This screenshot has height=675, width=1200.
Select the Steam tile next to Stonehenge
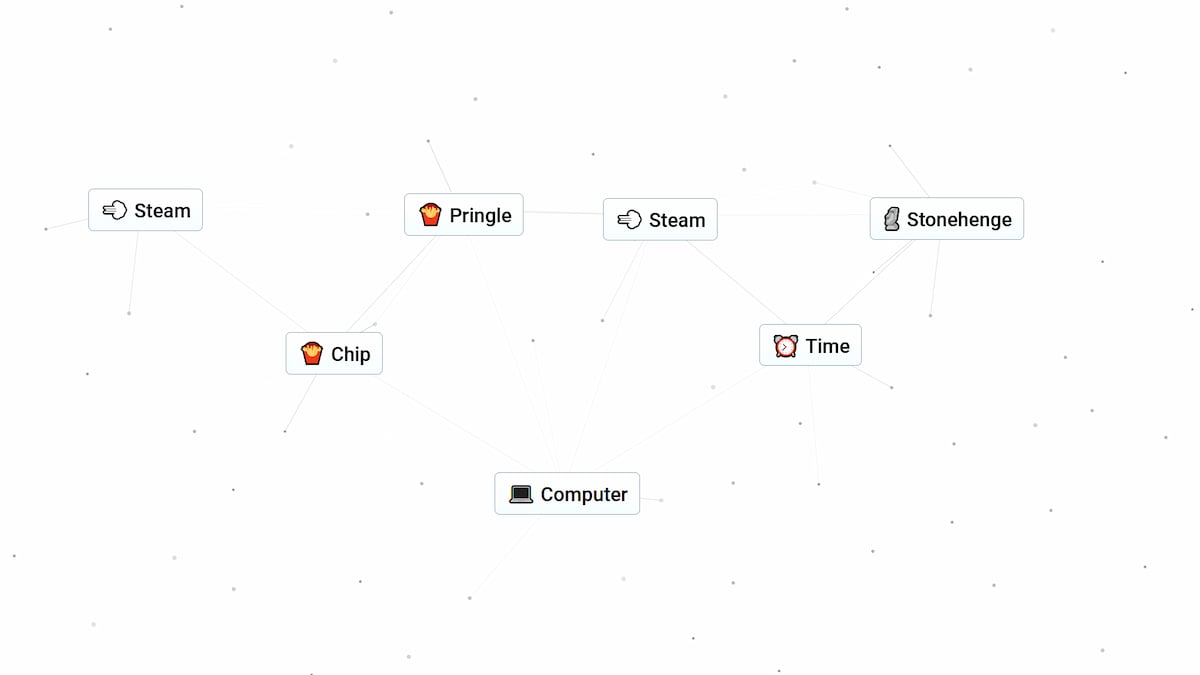click(x=660, y=219)
